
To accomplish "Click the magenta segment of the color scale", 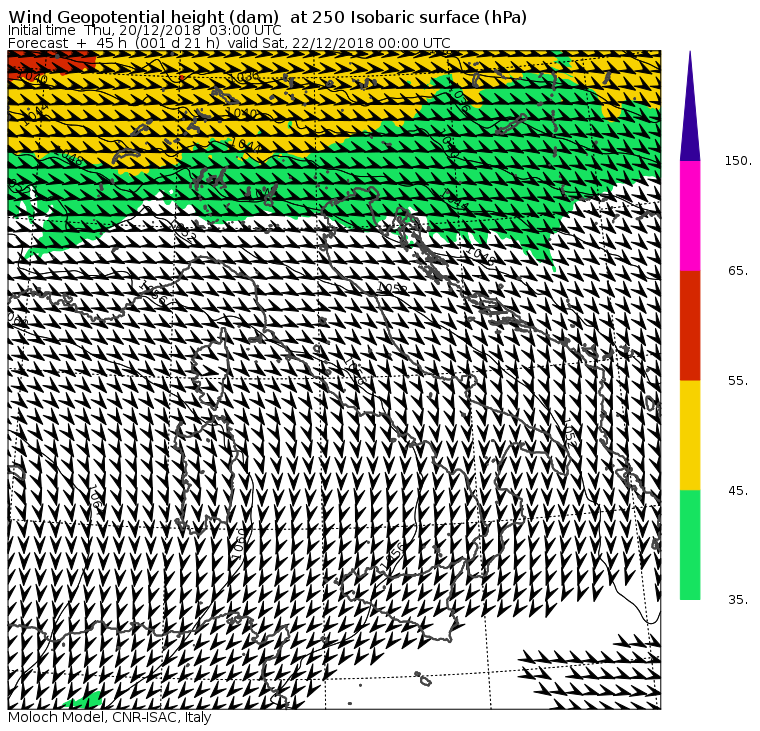I will point(690,216).
